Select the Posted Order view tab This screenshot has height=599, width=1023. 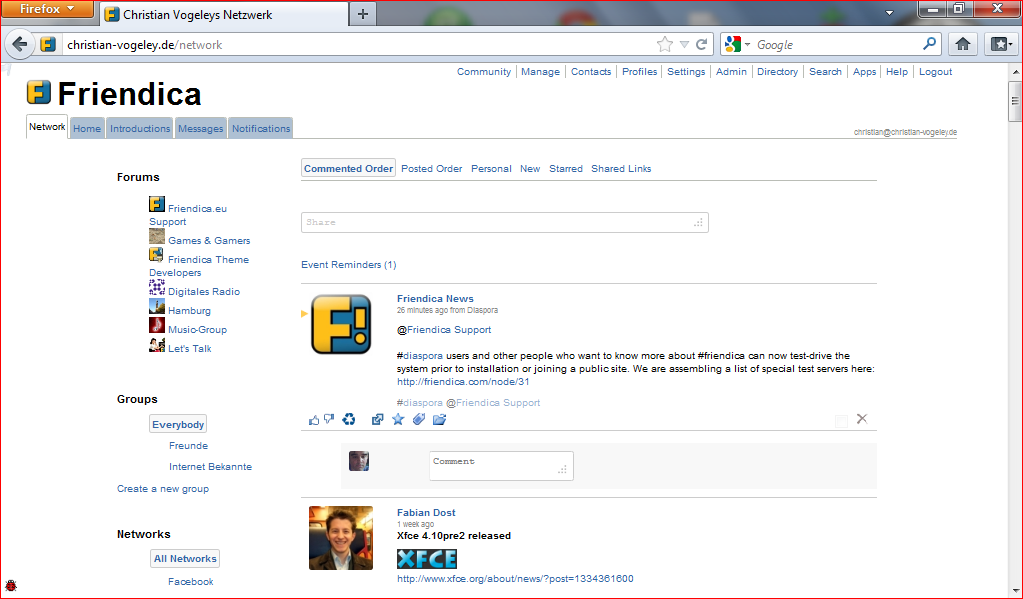(432, 169)
